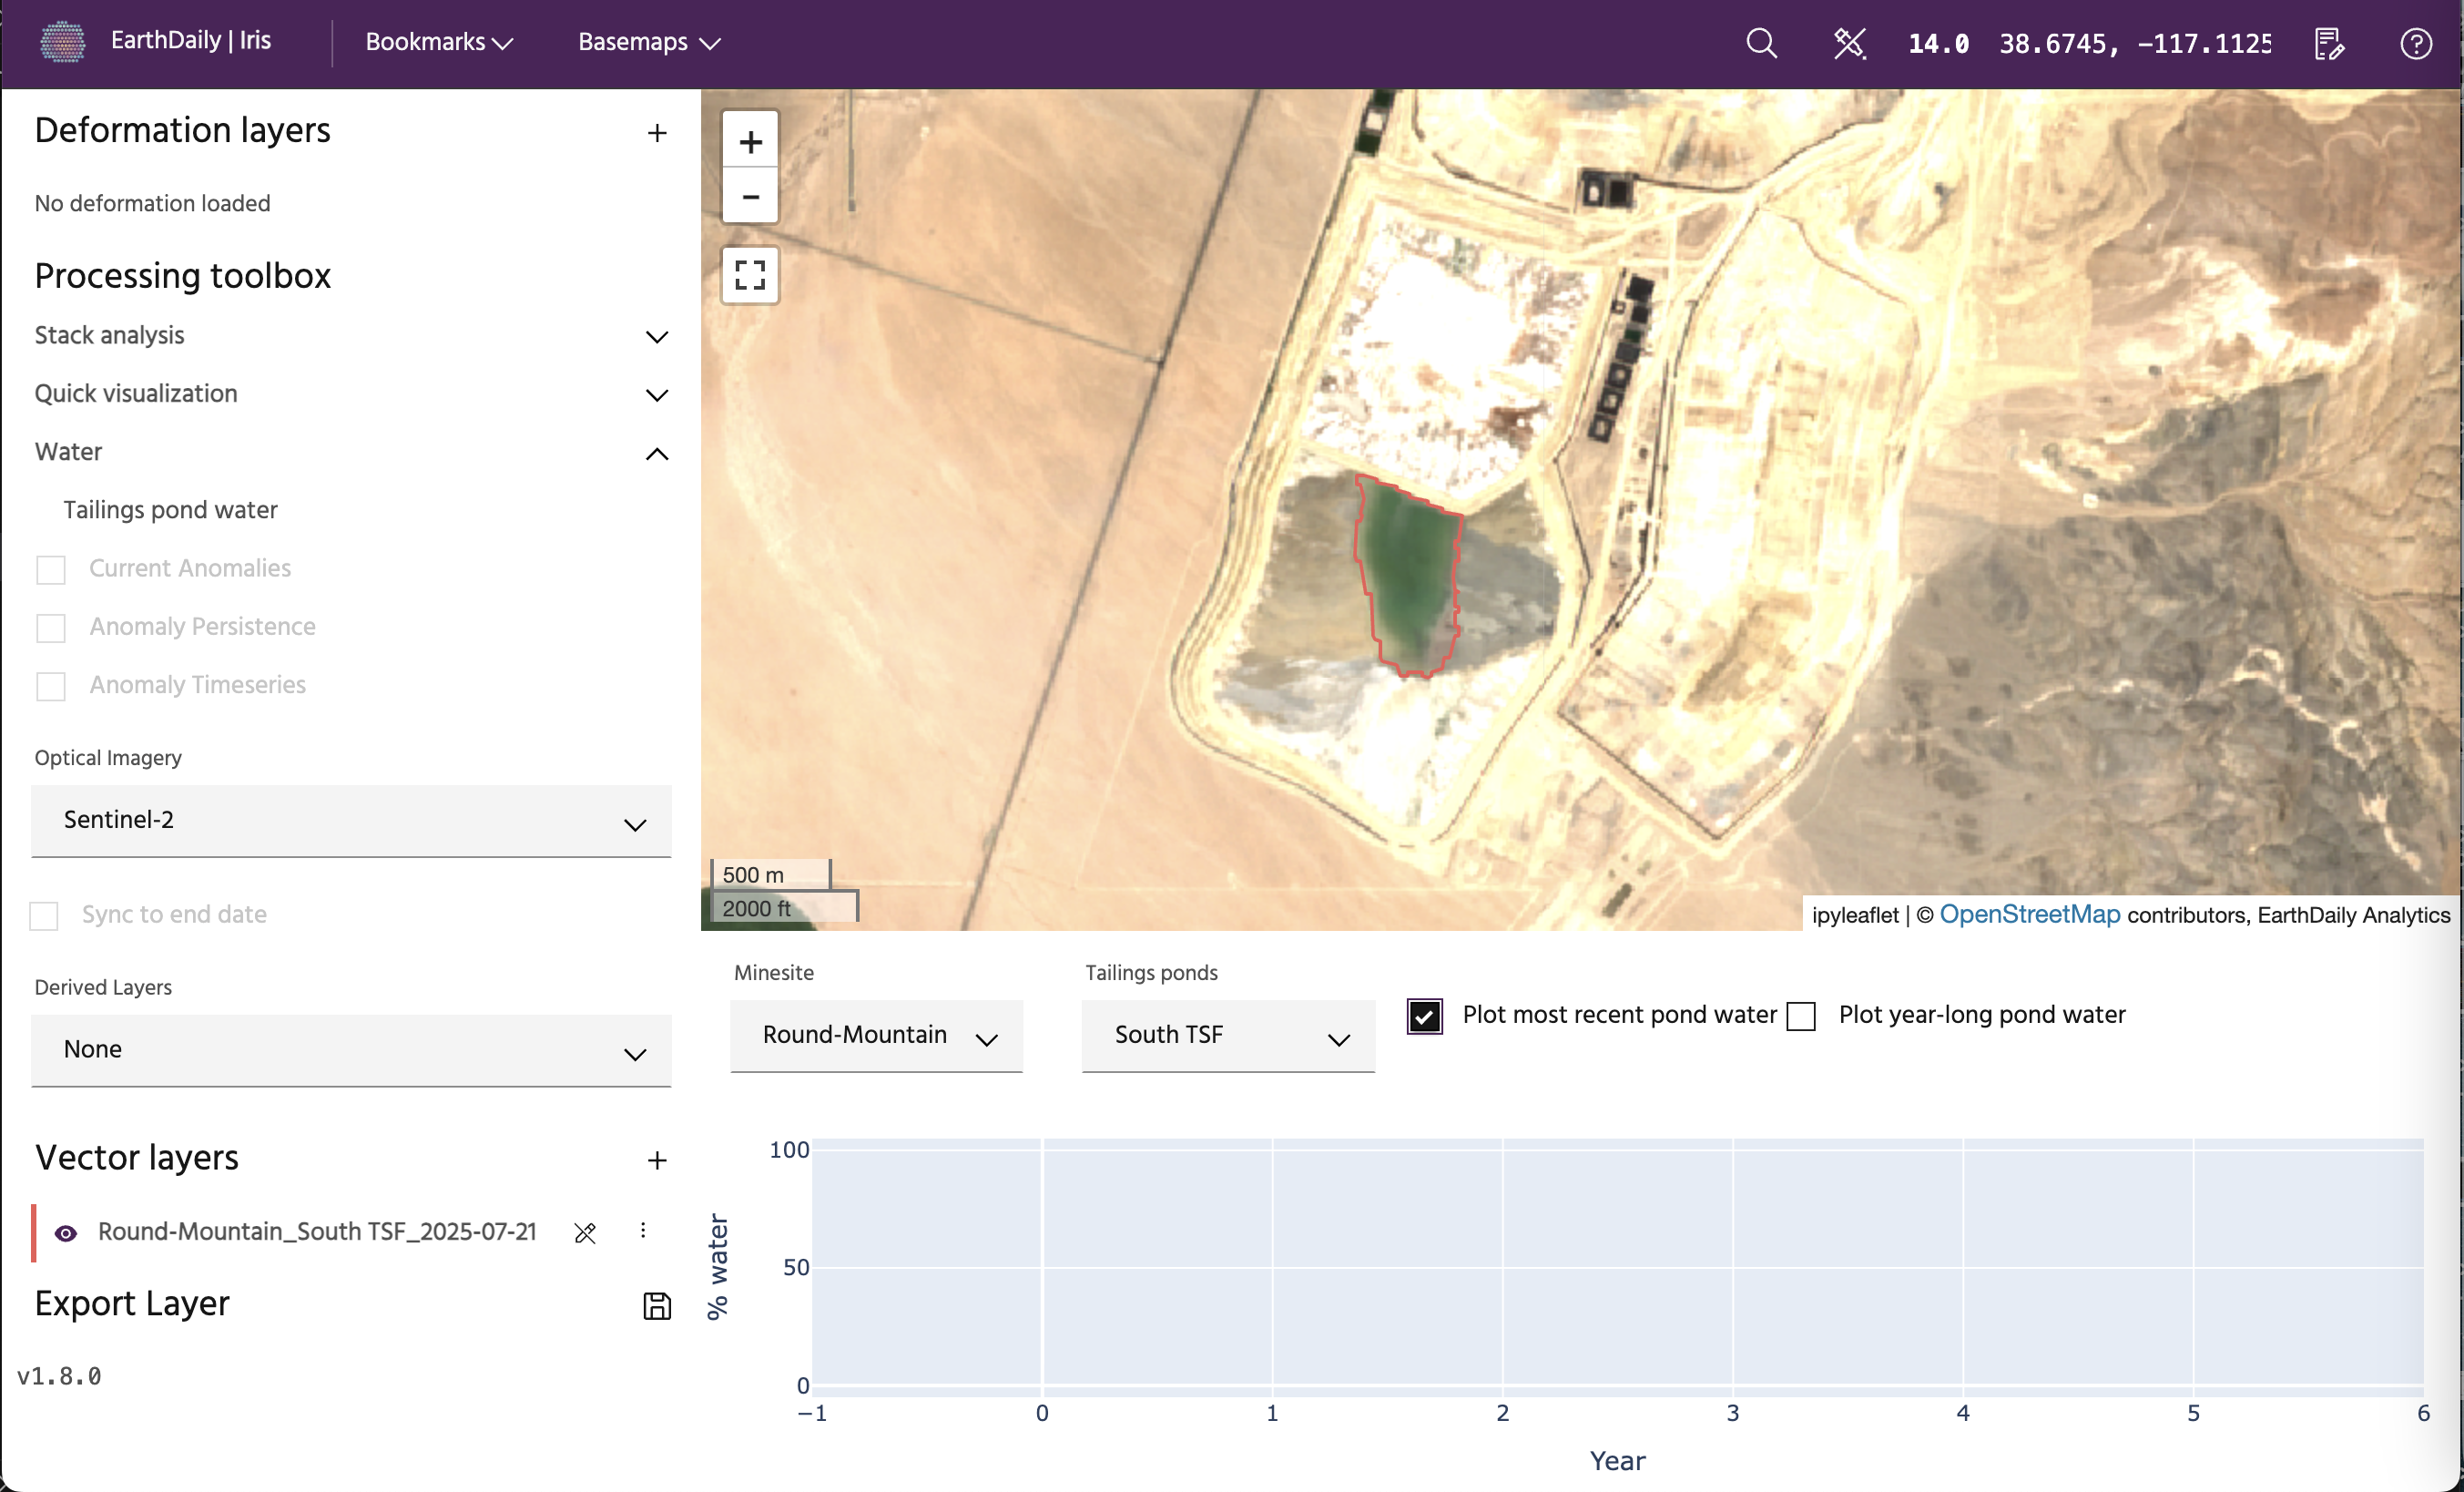This screenshot has width=2464, height=1492.
Task: Enable Plot year-long pond water
Action: [x=1801, y=1016]
